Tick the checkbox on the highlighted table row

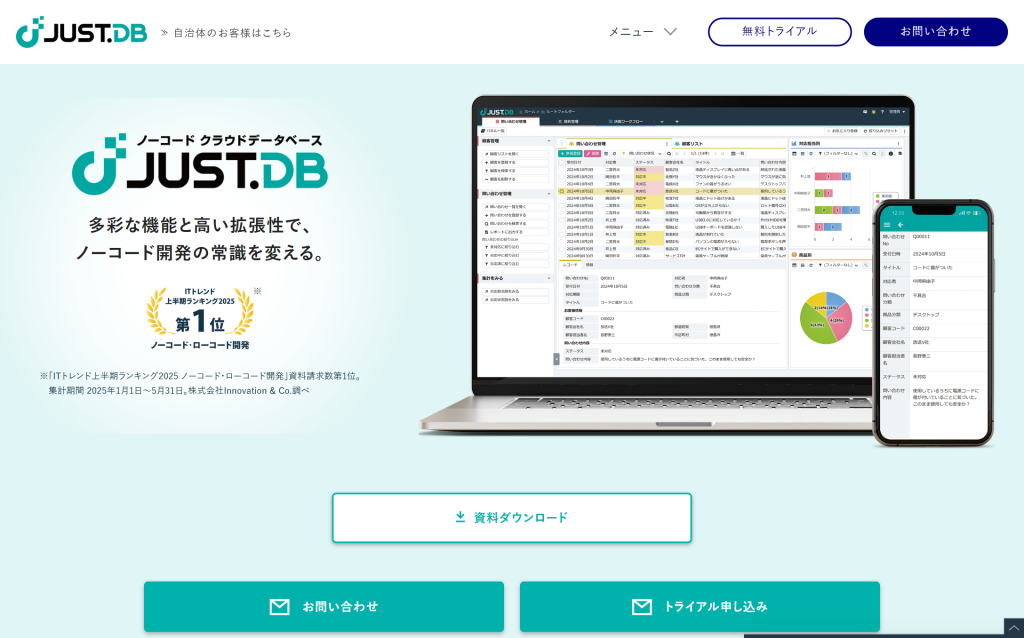pos(562,190)
